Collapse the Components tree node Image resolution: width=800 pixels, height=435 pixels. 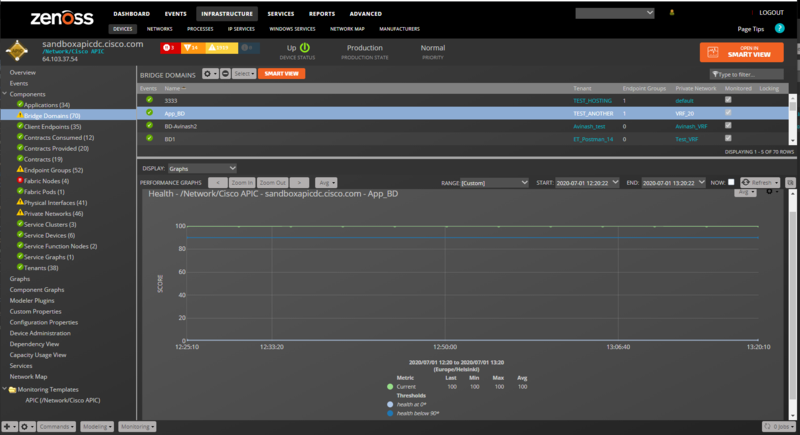pos(5,94)
